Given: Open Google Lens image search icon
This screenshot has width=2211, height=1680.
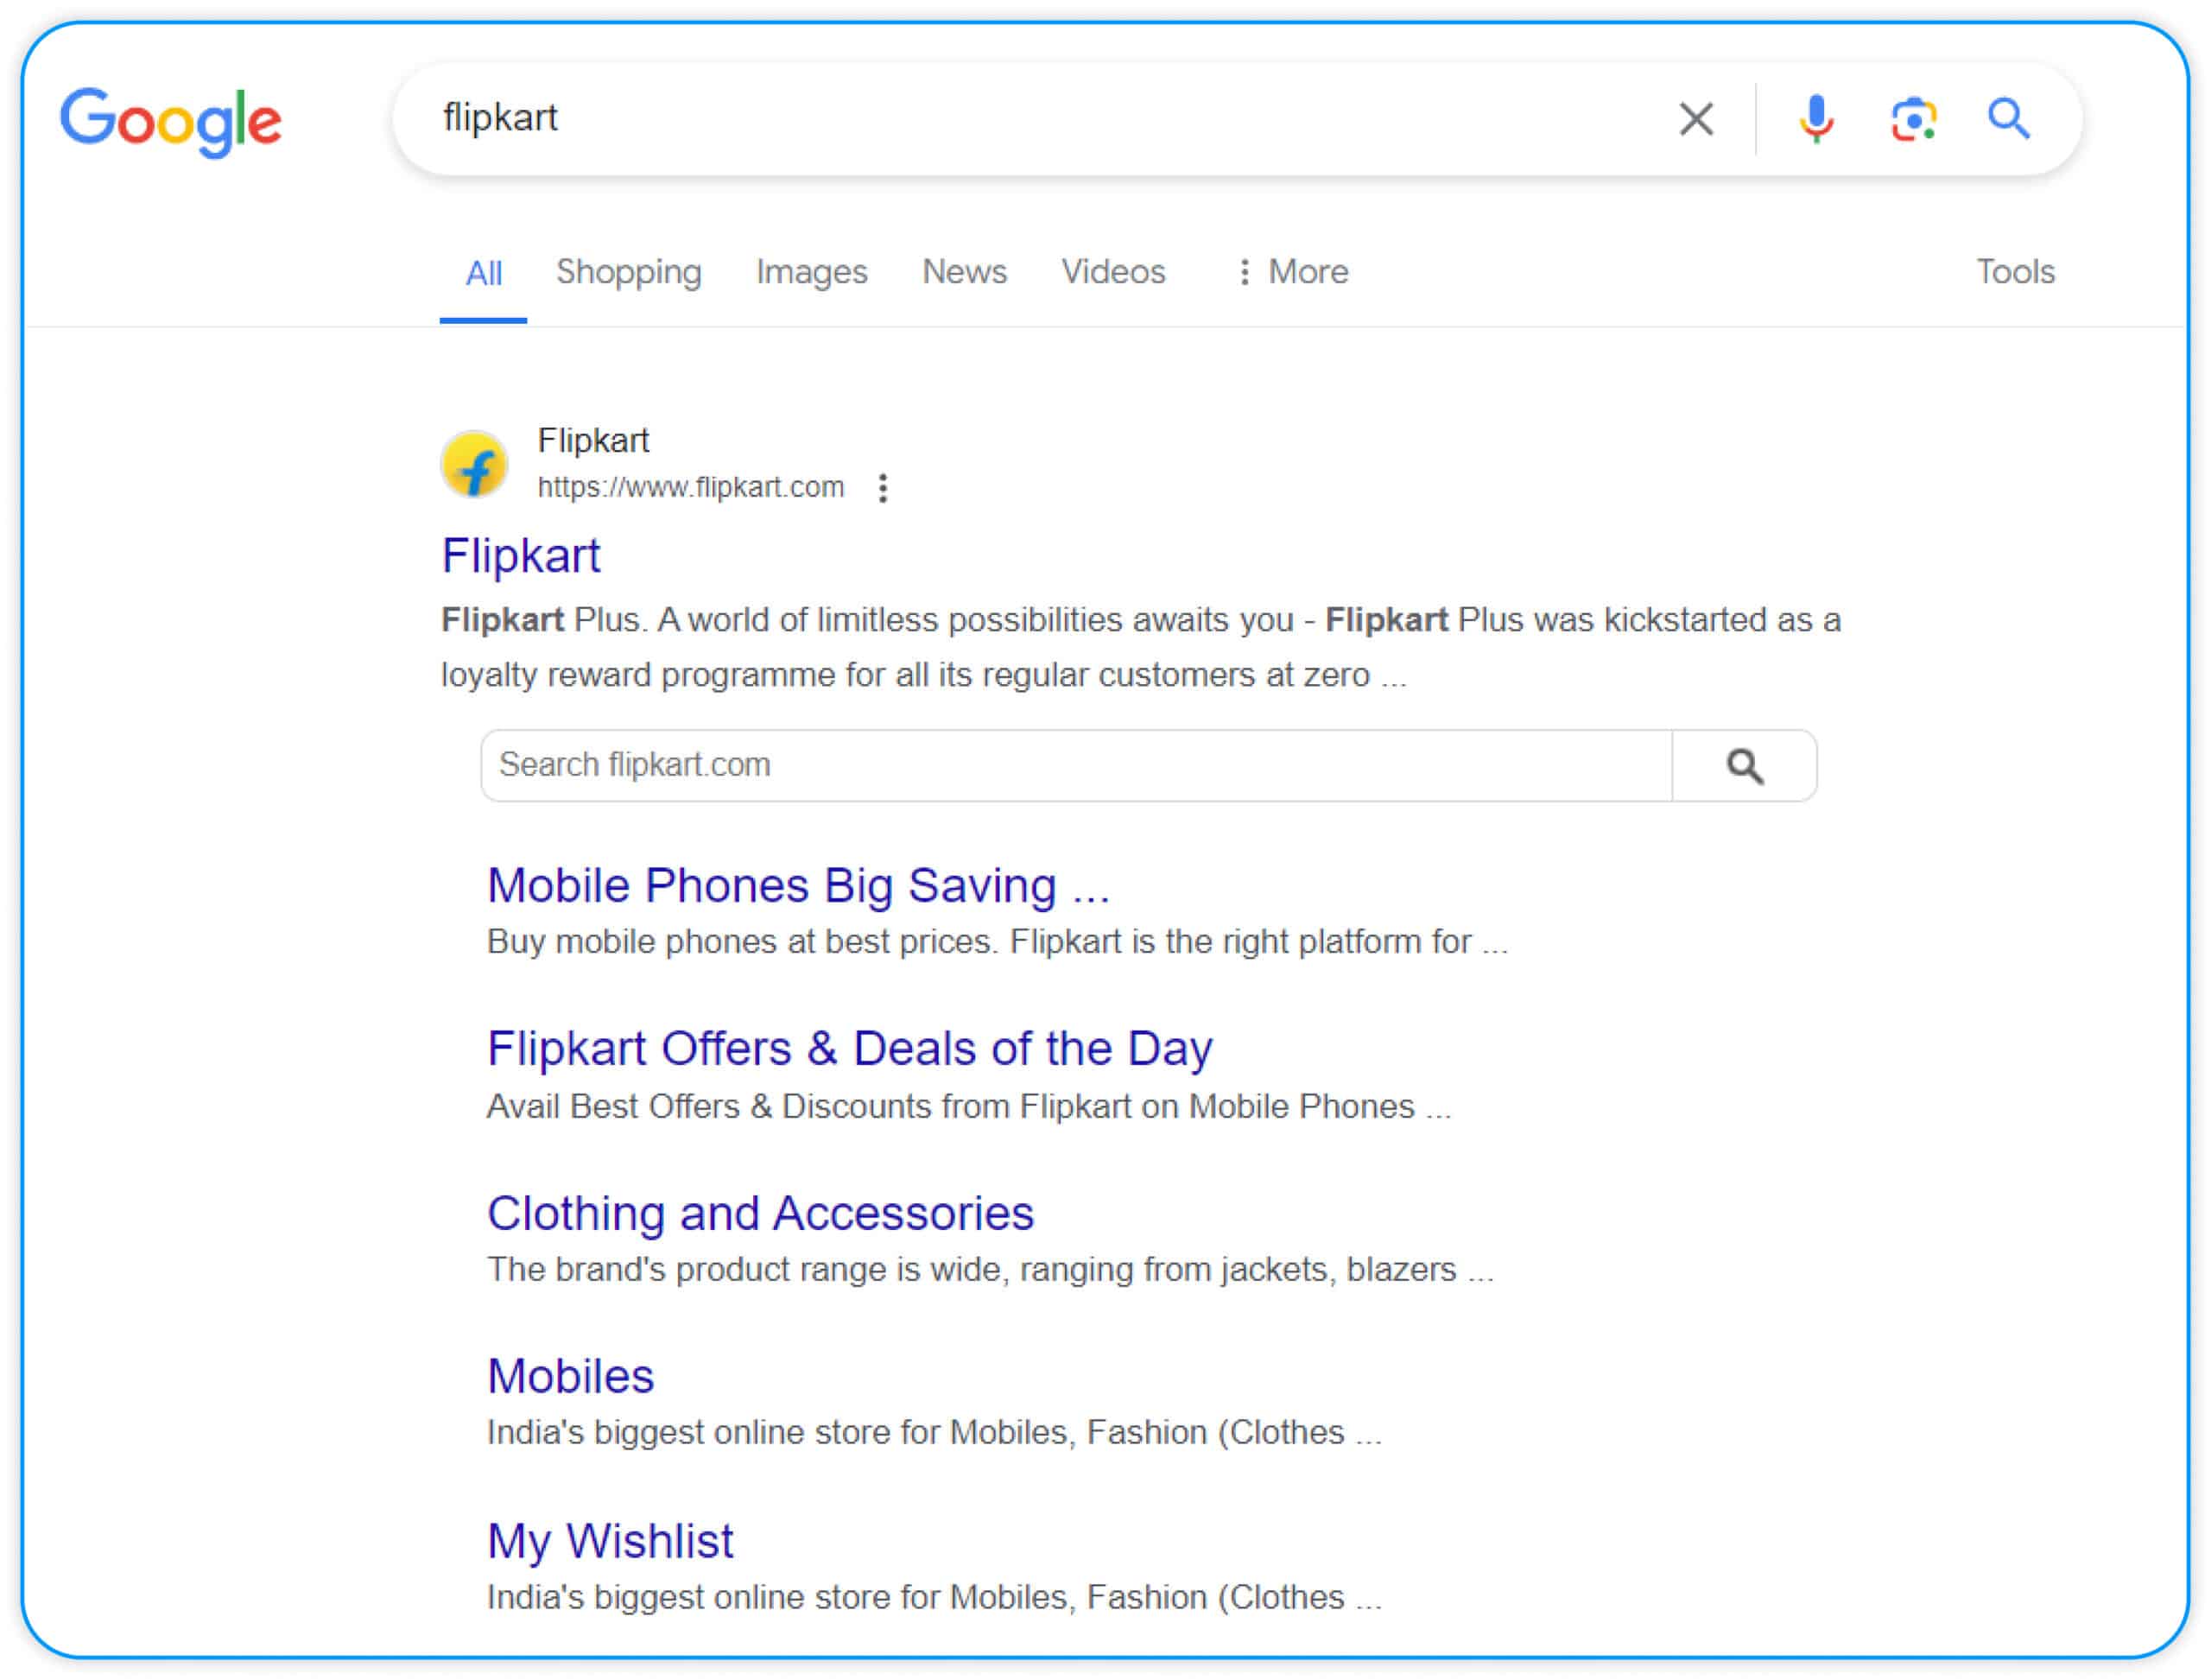Looking at the screenshot, I should coord(1914,119).
